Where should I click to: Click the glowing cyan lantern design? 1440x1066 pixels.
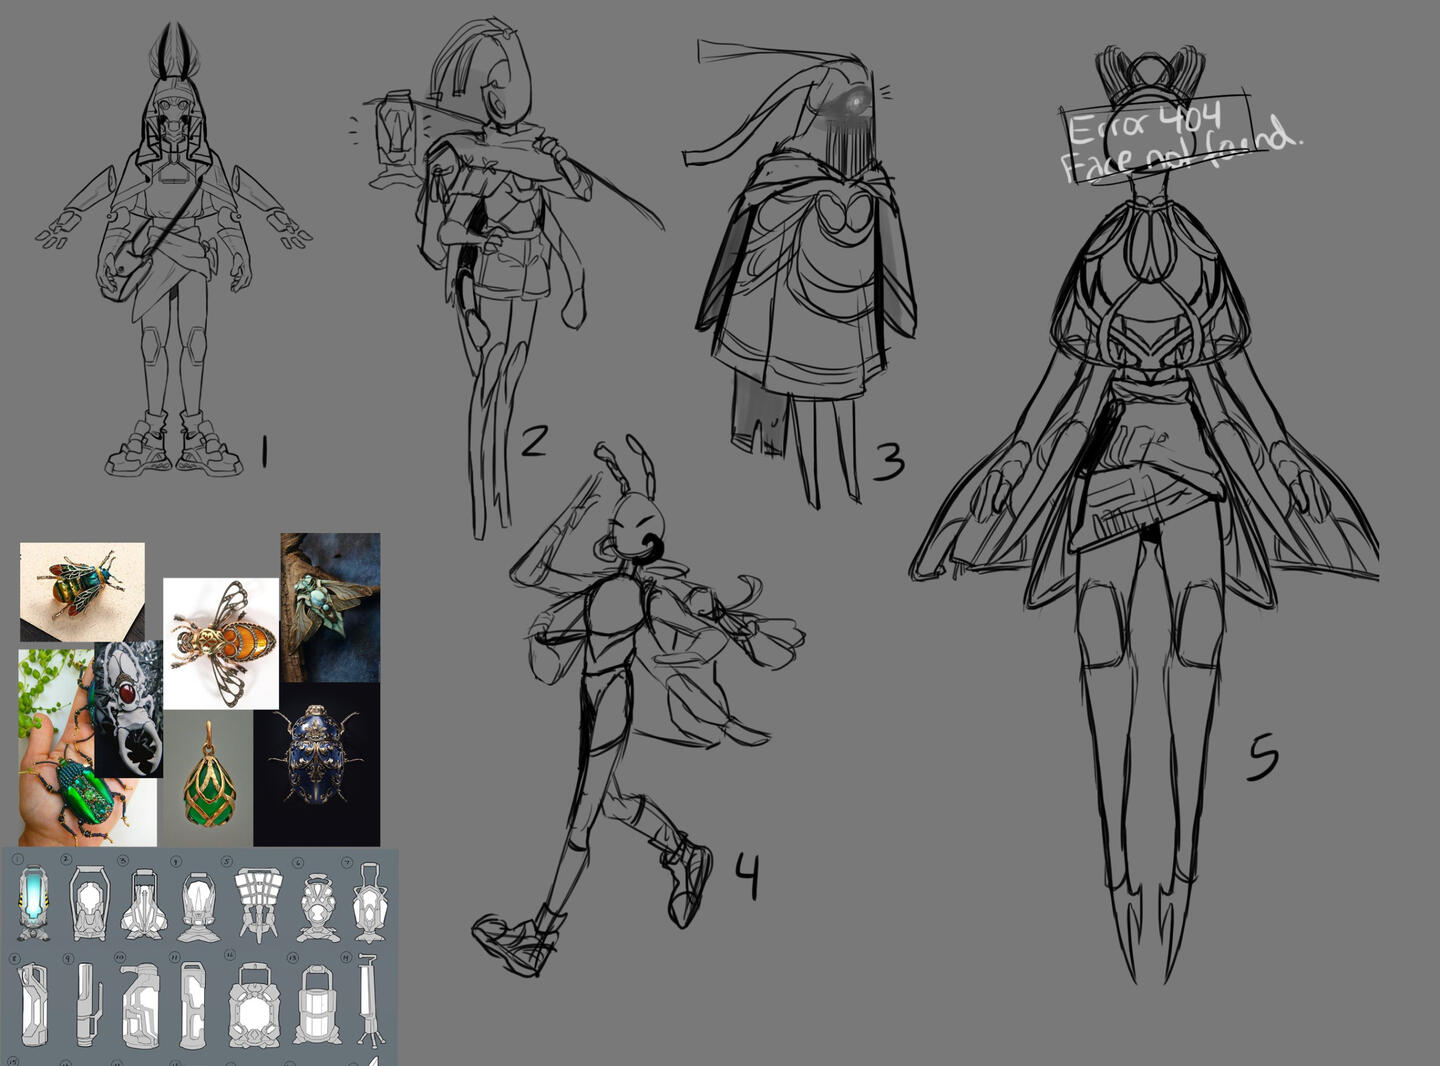[34, 904]
